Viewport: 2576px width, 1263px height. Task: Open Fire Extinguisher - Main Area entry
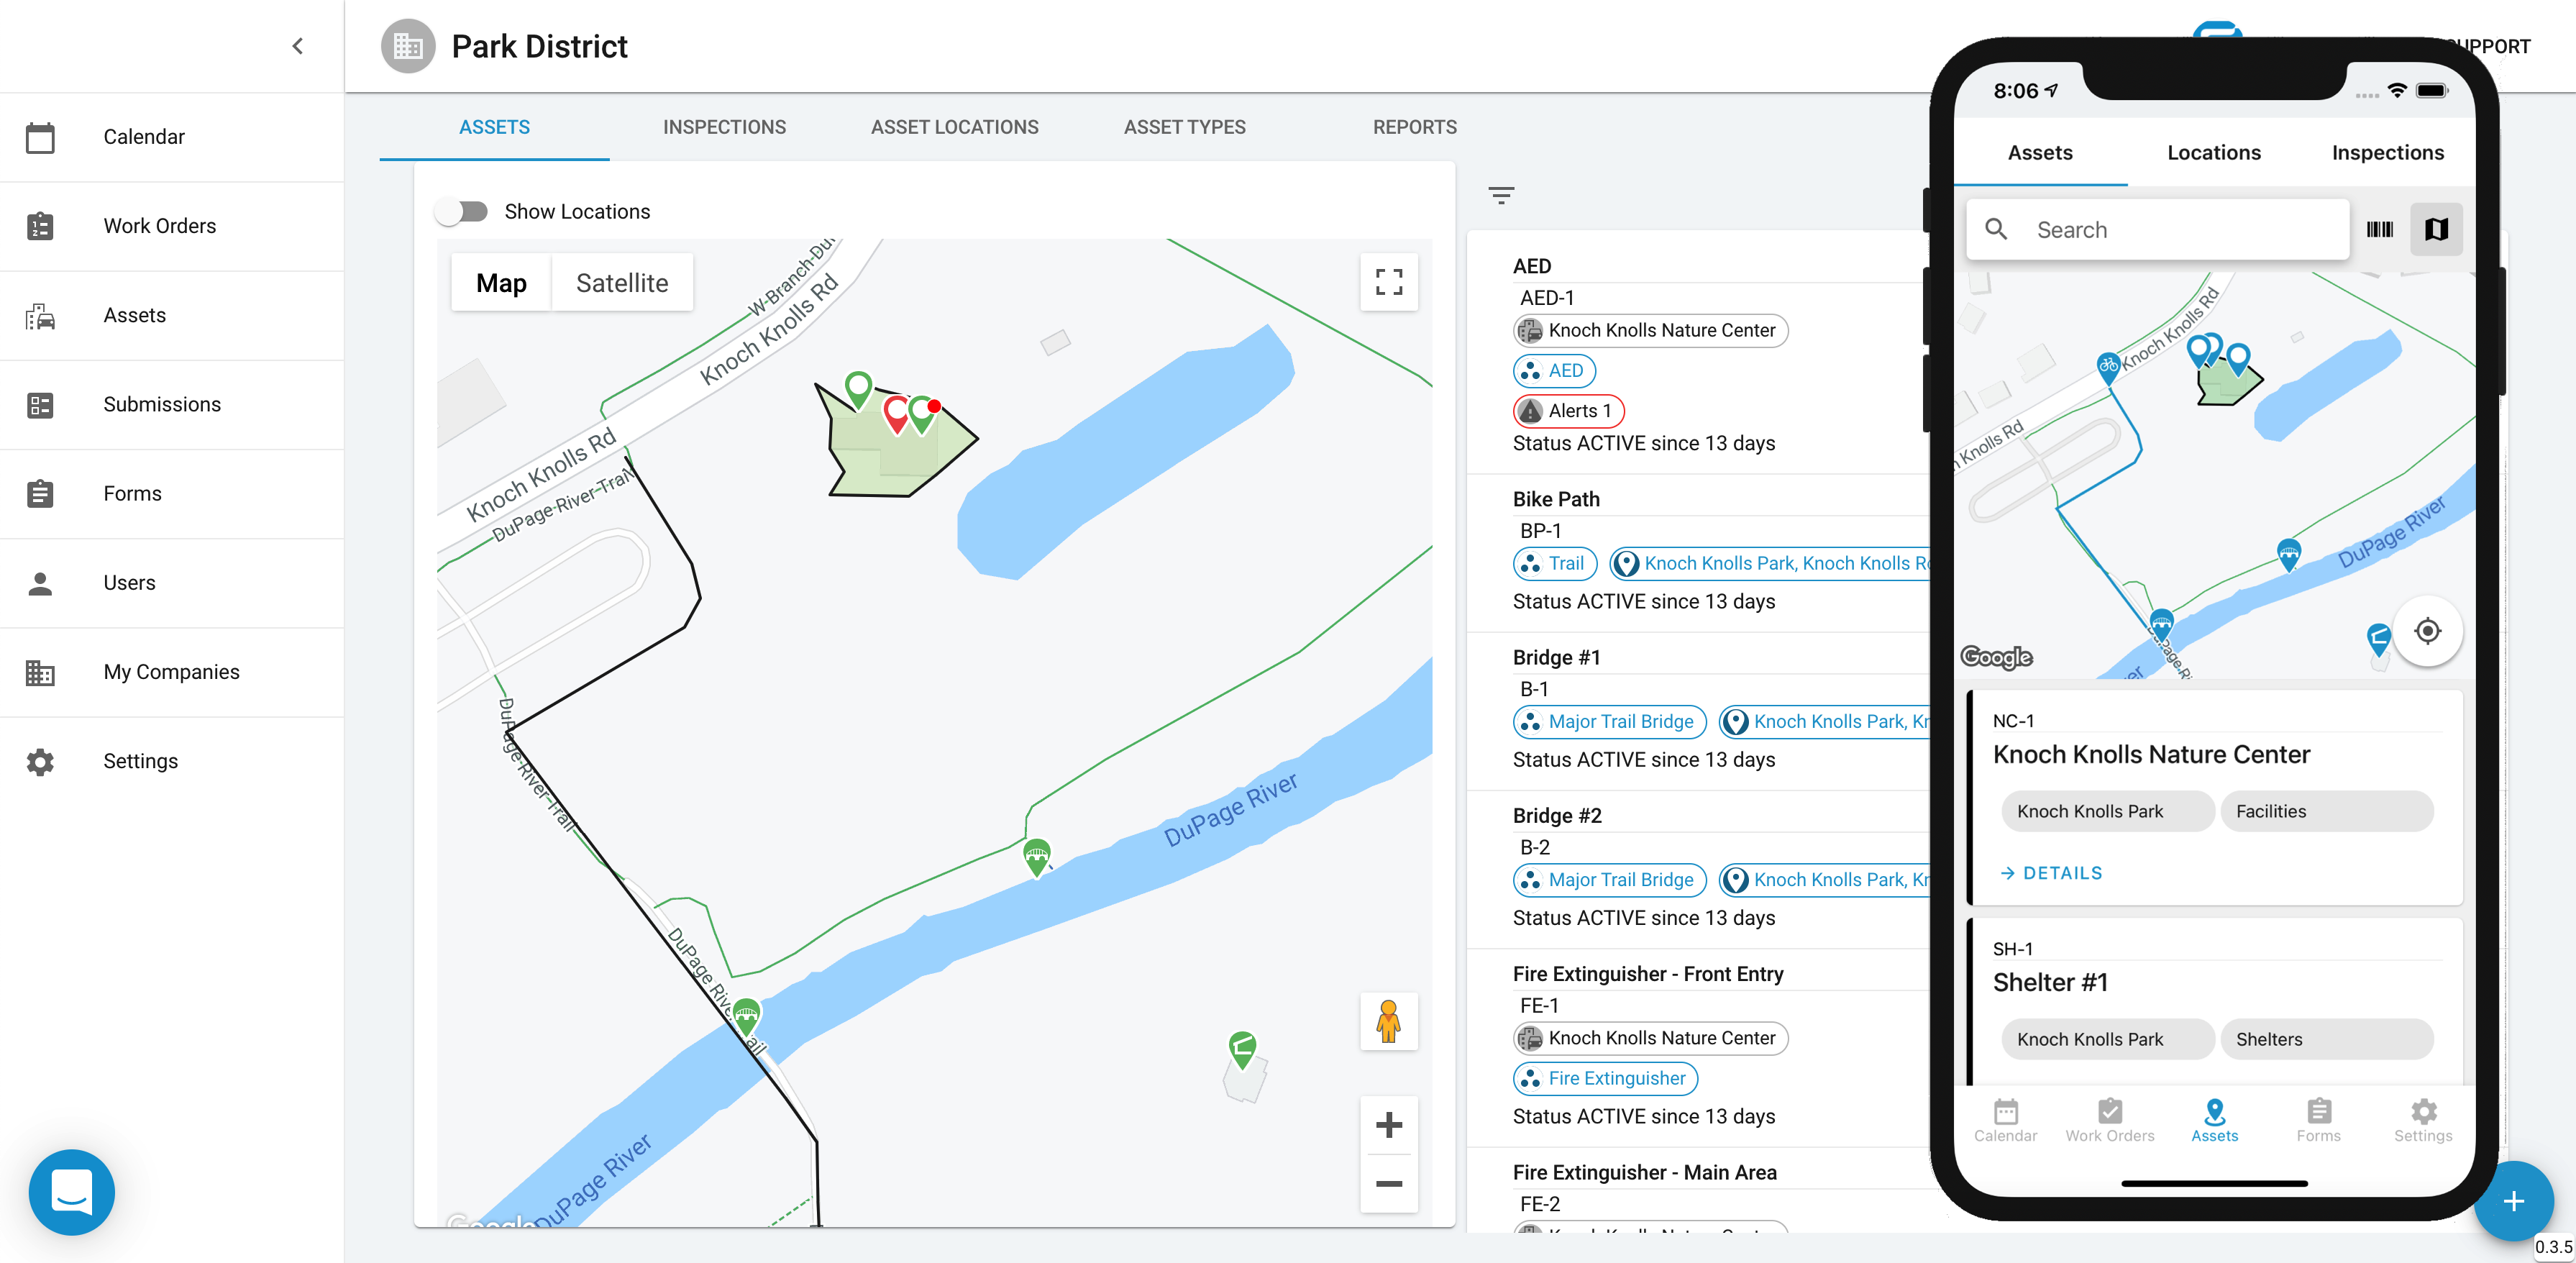pyautogui.click(x=1644, y=1172)
